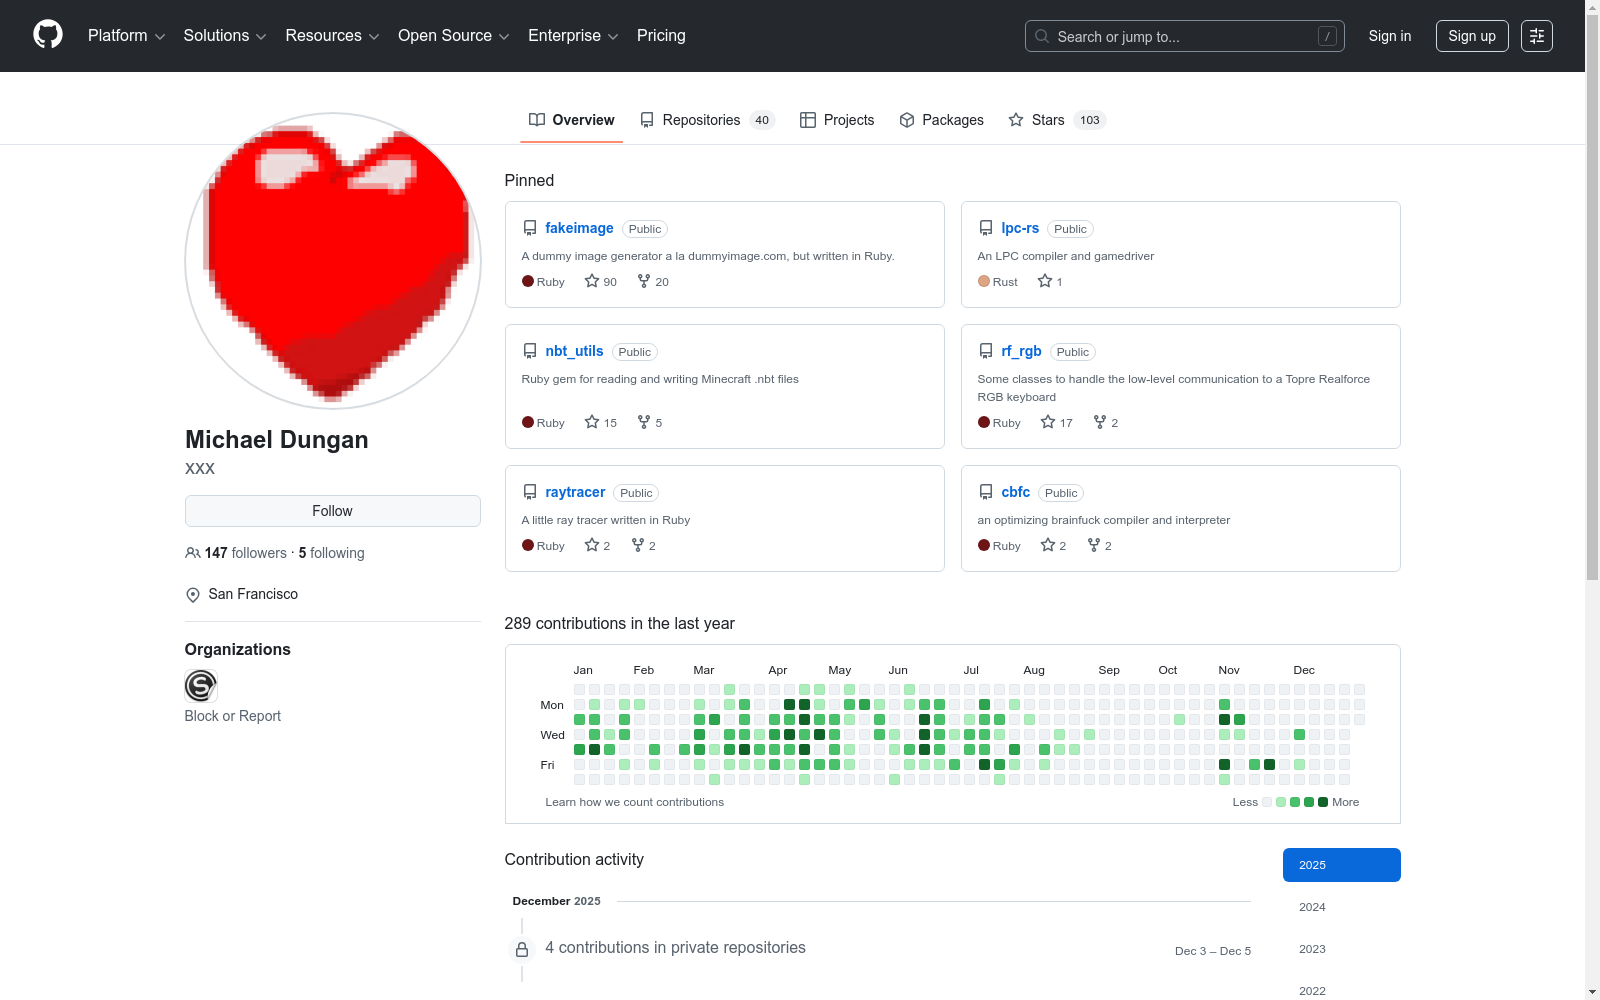Viewport: 1600px width, 1000px height.
Task: Switch to the Projects tab
Action: (x=837, y=120)
